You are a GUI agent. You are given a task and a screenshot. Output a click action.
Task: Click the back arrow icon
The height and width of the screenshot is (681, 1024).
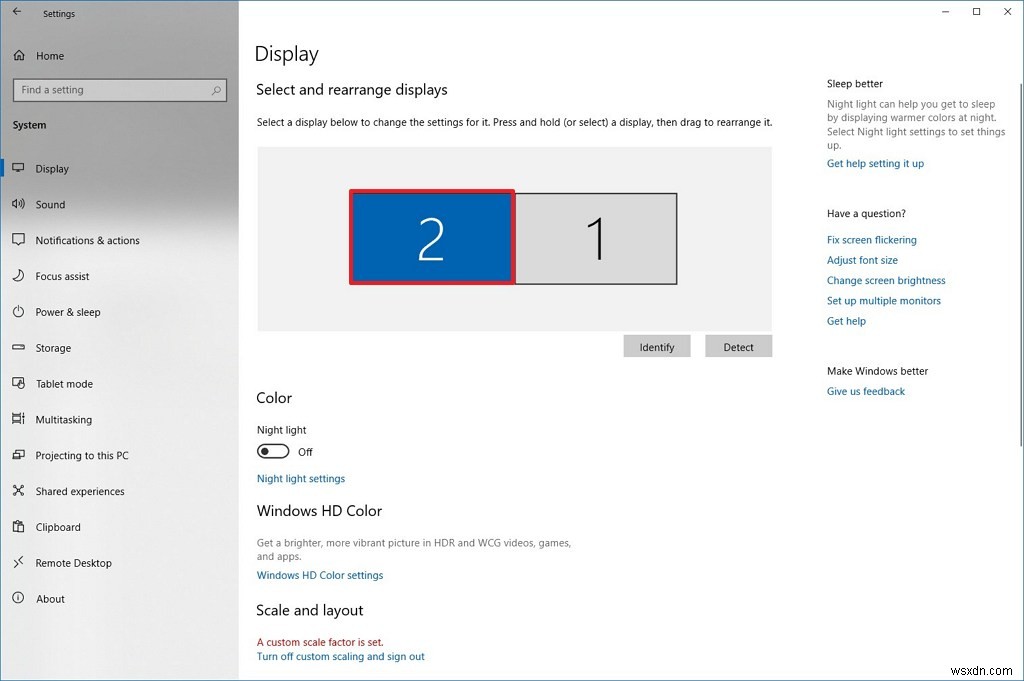[17, 12]
